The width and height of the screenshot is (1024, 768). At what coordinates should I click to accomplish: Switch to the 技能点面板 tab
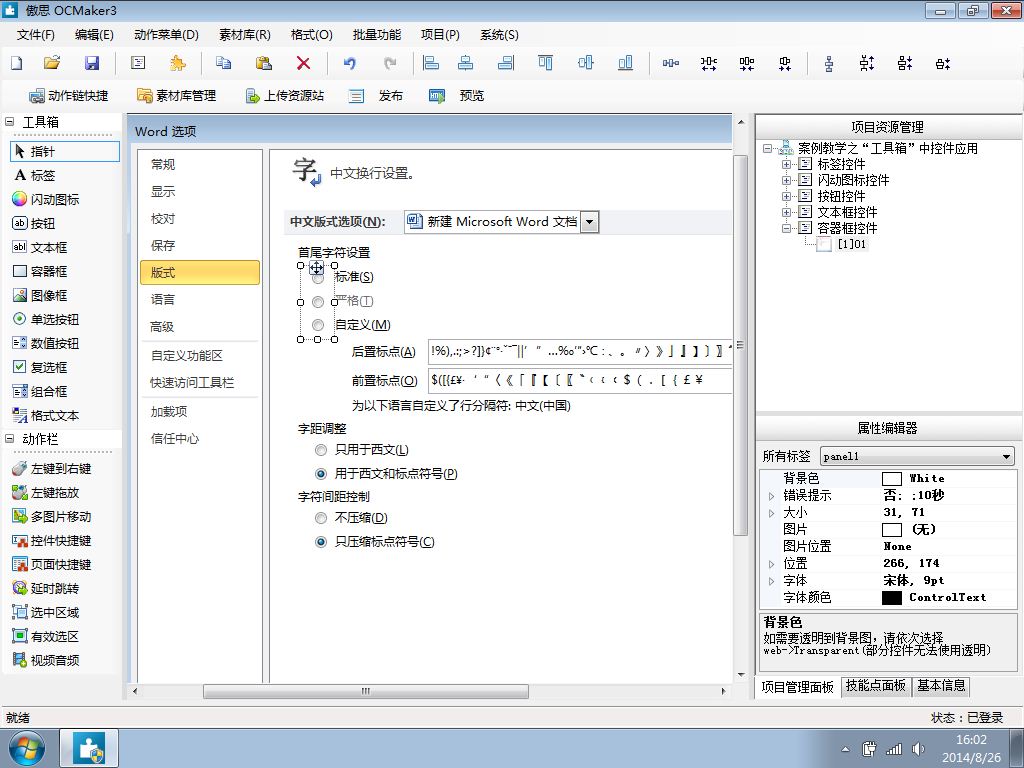click(x=876, y=686)
